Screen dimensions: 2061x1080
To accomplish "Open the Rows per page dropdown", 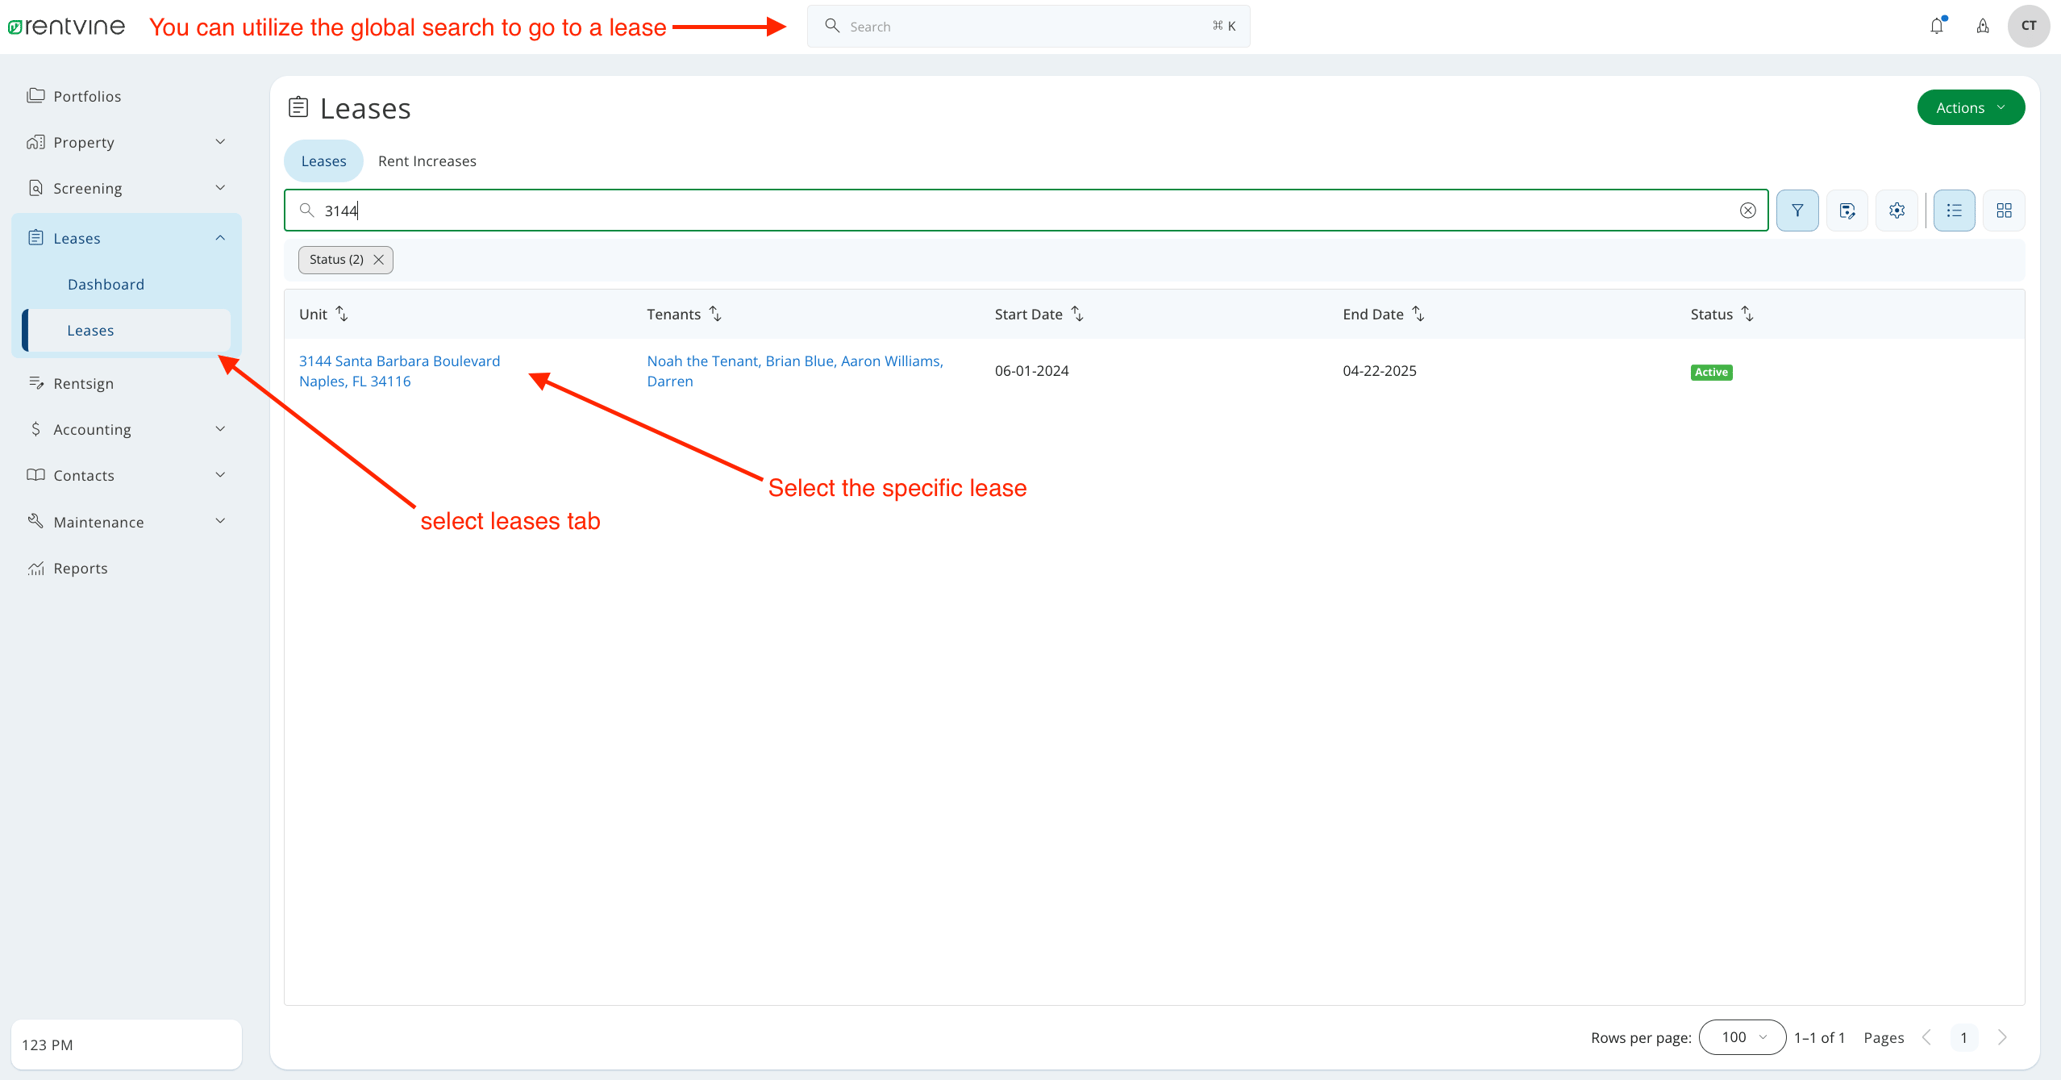I will (1742, 1037).
